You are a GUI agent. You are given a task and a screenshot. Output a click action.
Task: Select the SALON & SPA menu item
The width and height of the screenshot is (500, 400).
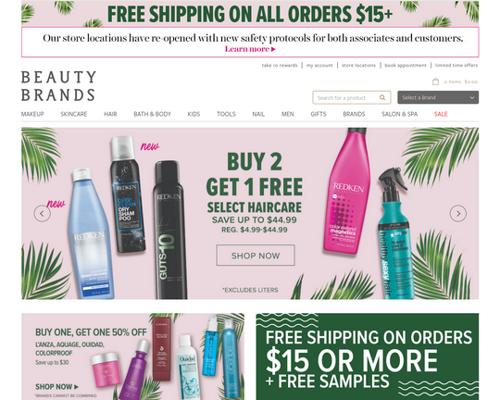pos(399,114)
